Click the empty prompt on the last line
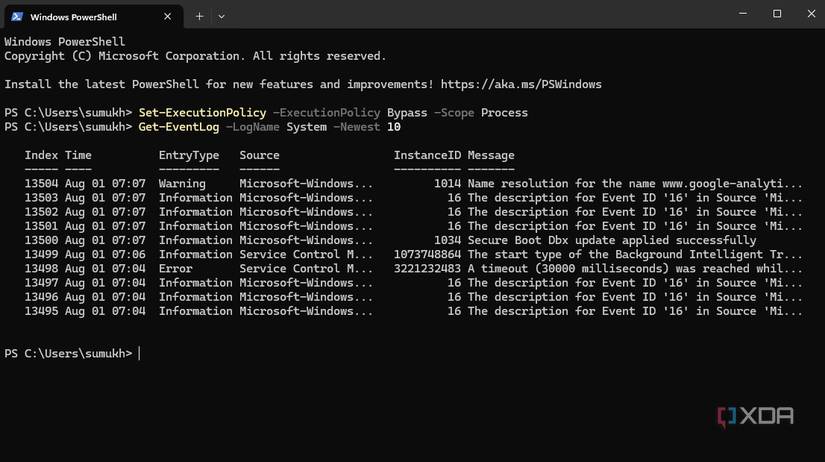 139,353
